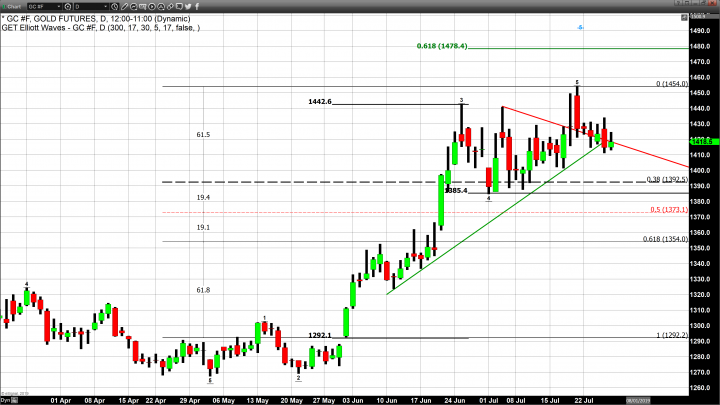
Task: Select the pencil drawing tool icon
Action: pyautogui.click(x=124, y=6)
